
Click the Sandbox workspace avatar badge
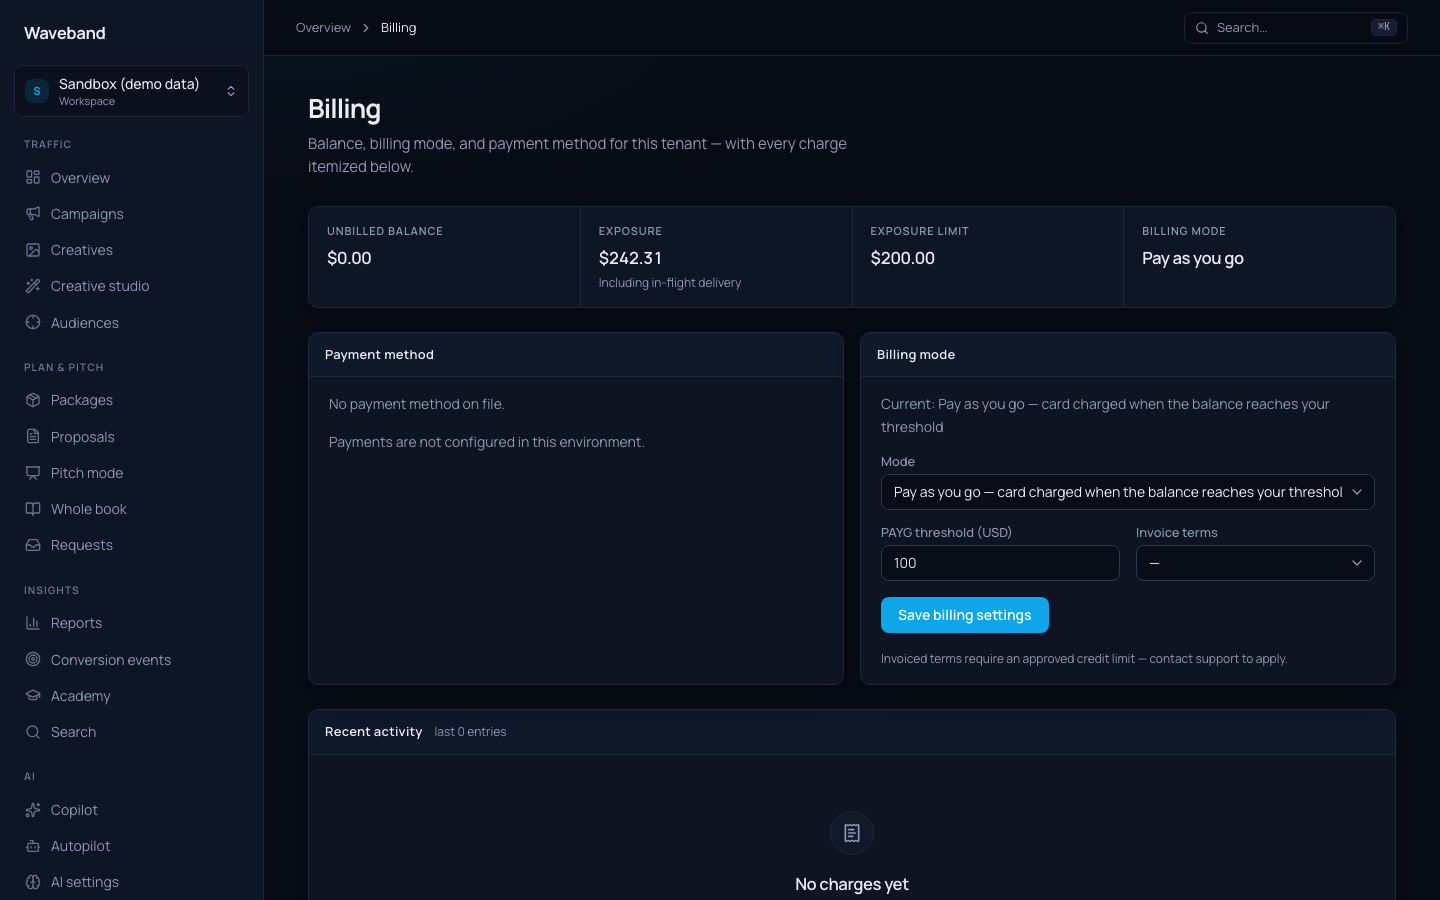(x=37, y=91)
